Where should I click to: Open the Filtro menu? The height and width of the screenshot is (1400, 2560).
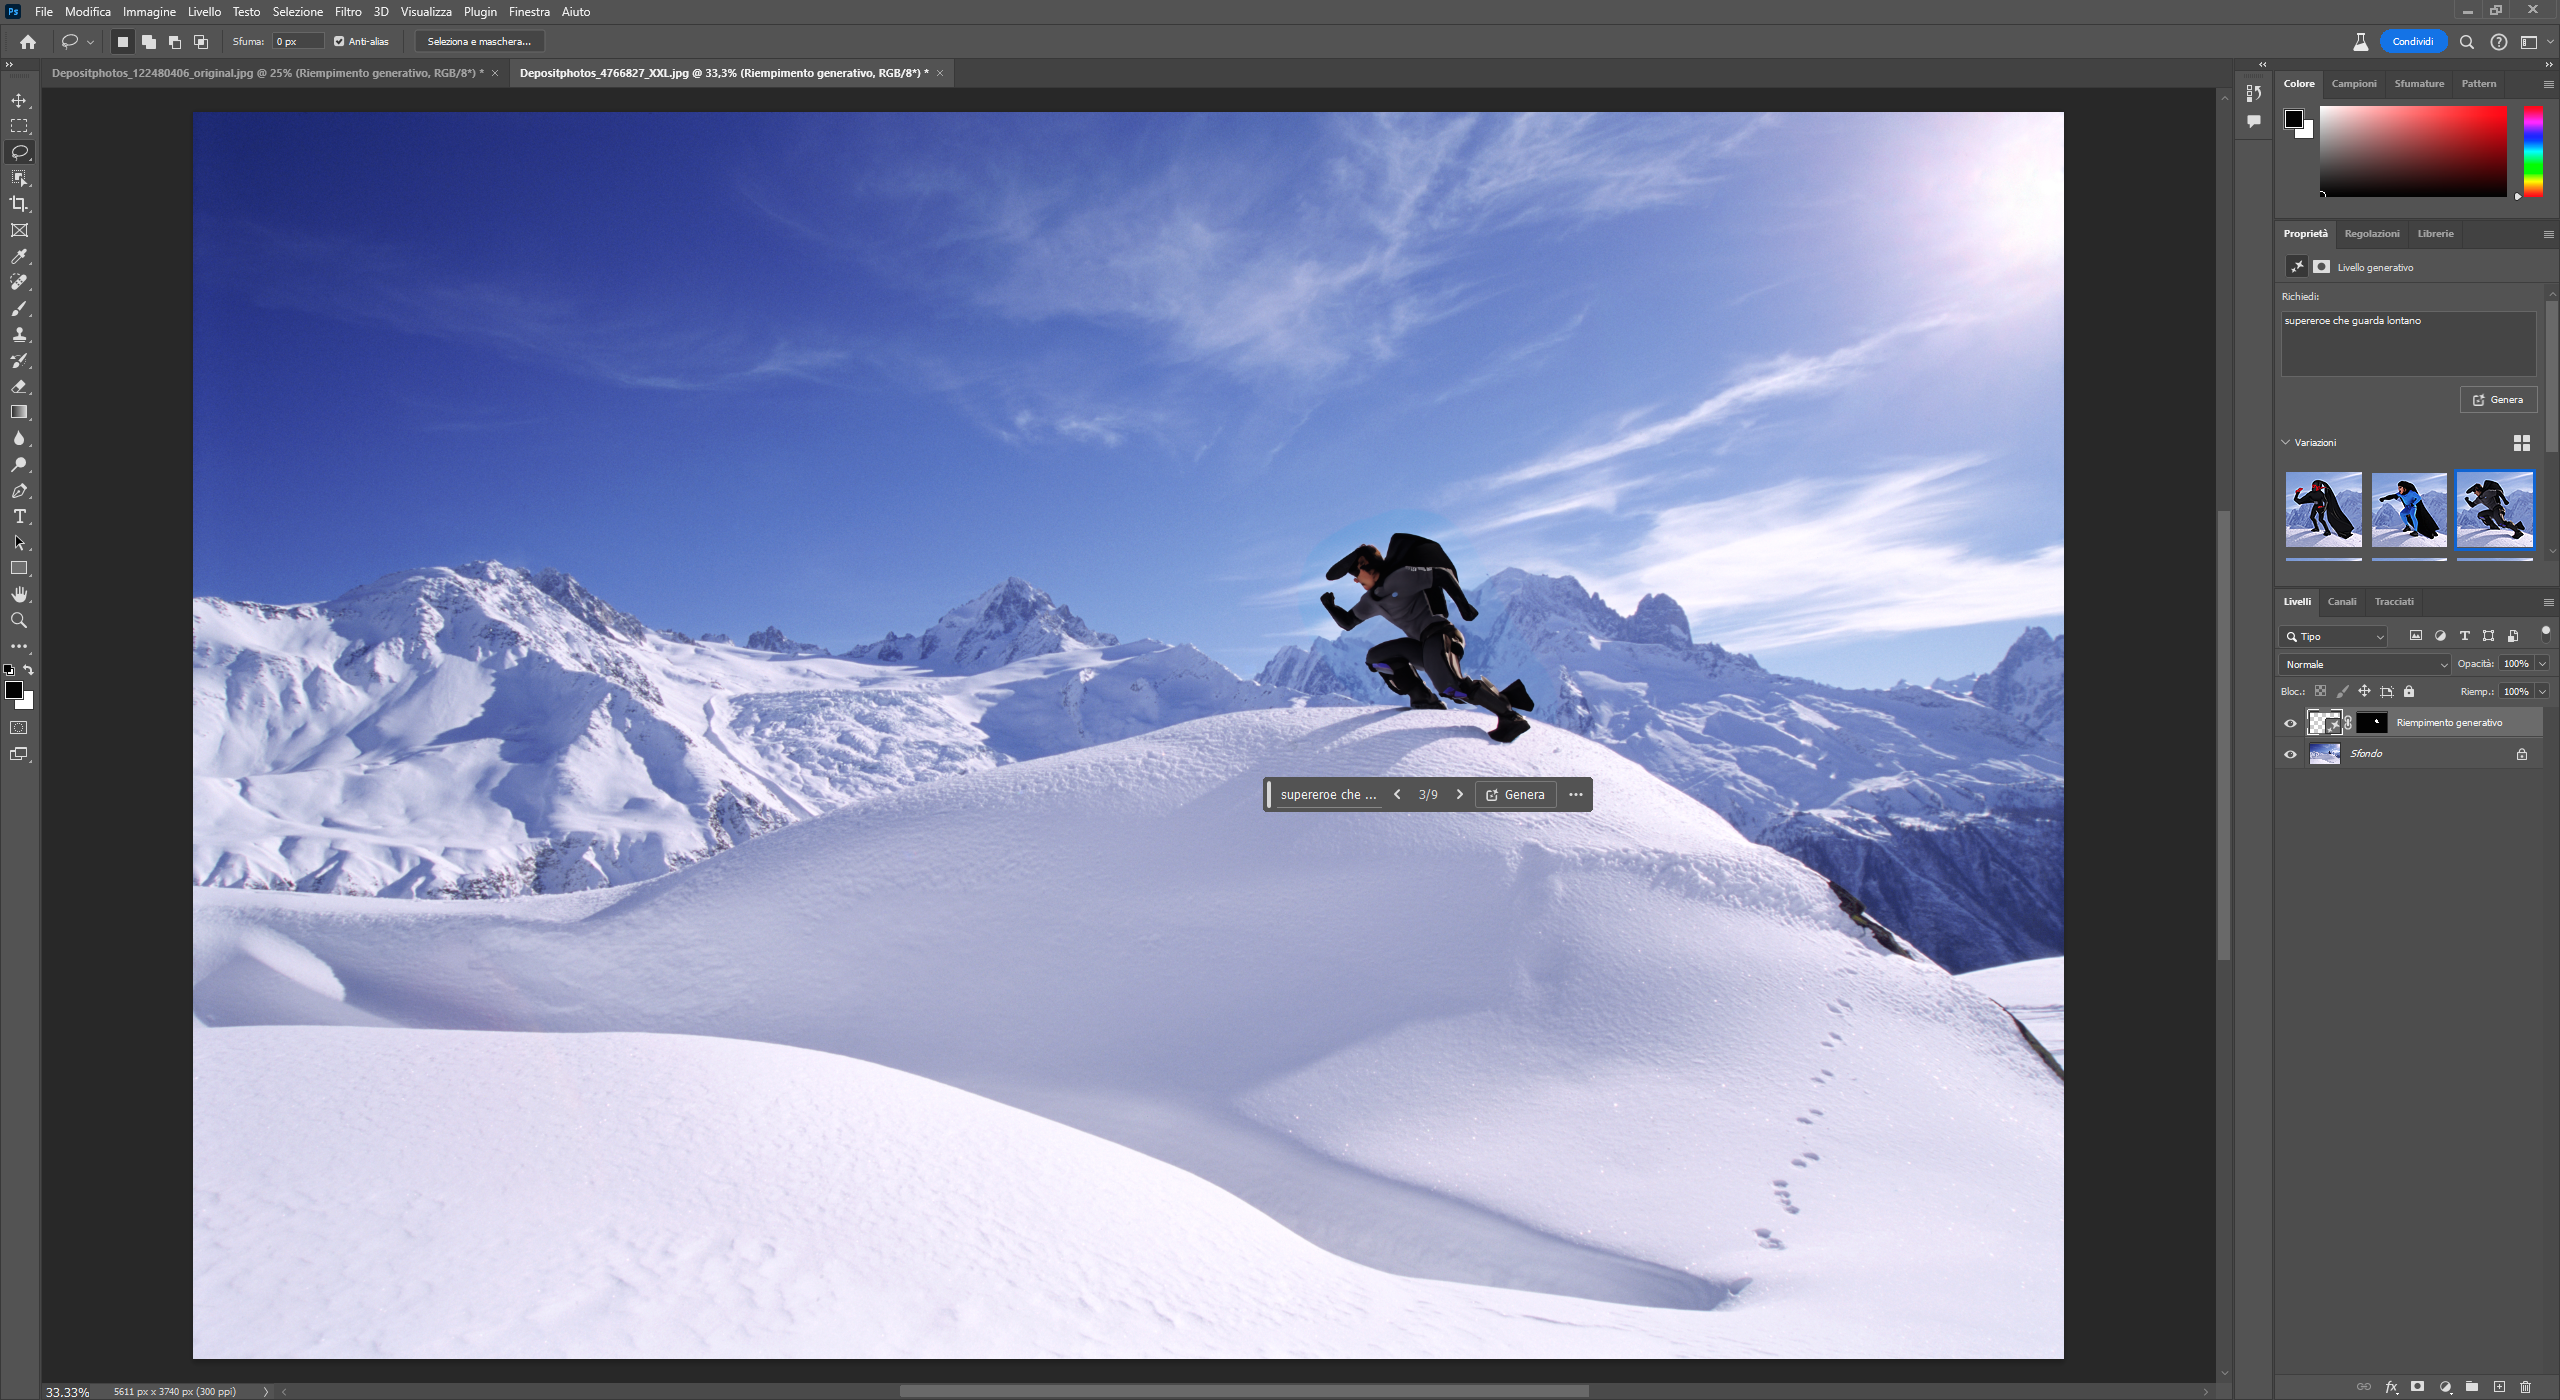(348, 12)
